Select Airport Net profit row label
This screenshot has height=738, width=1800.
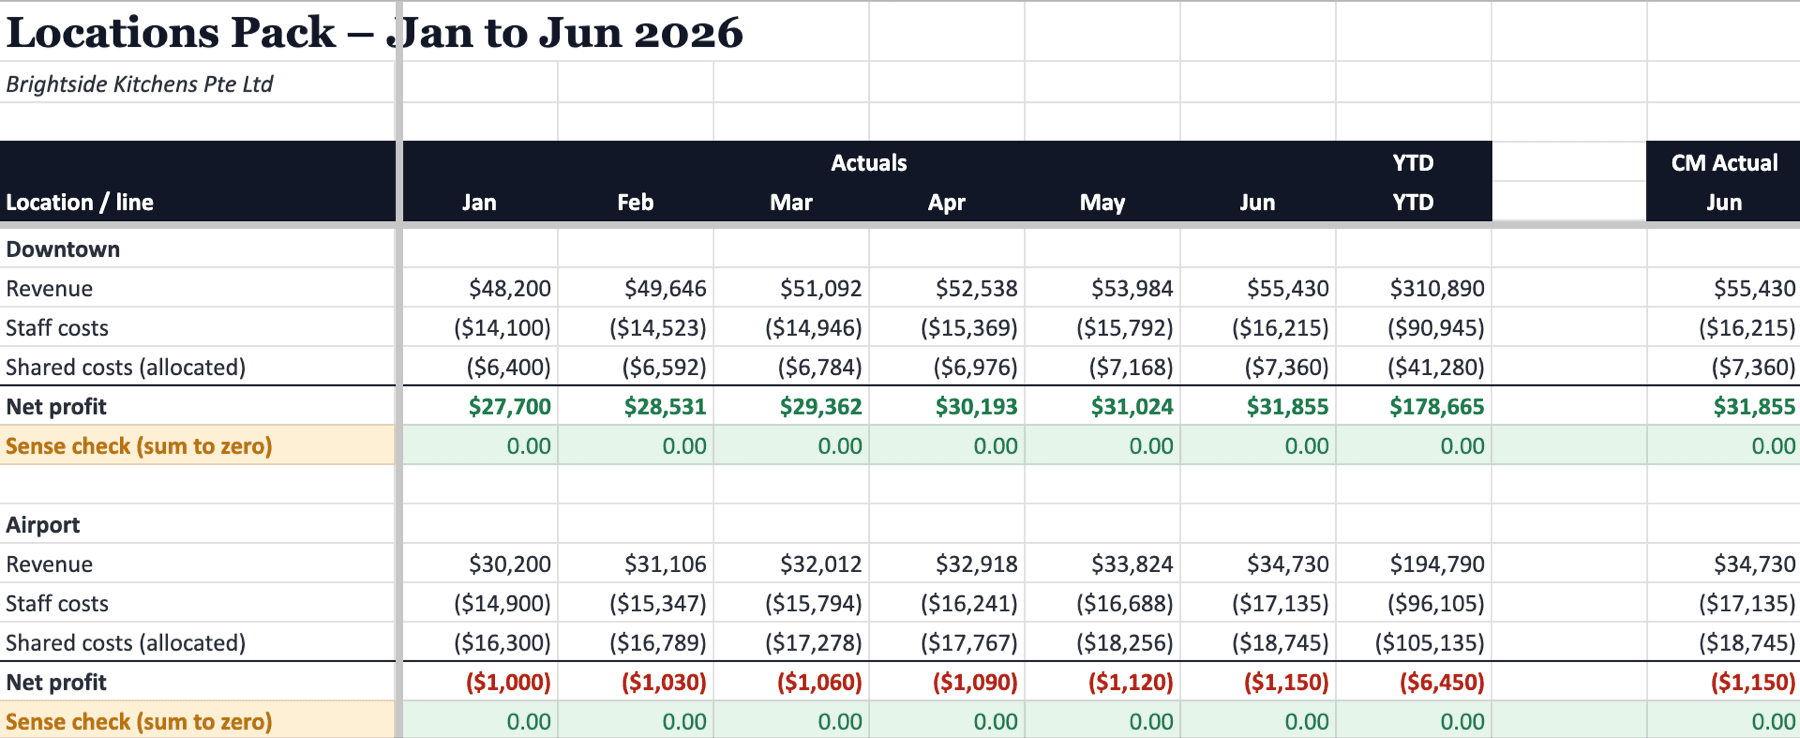point(56,682)
